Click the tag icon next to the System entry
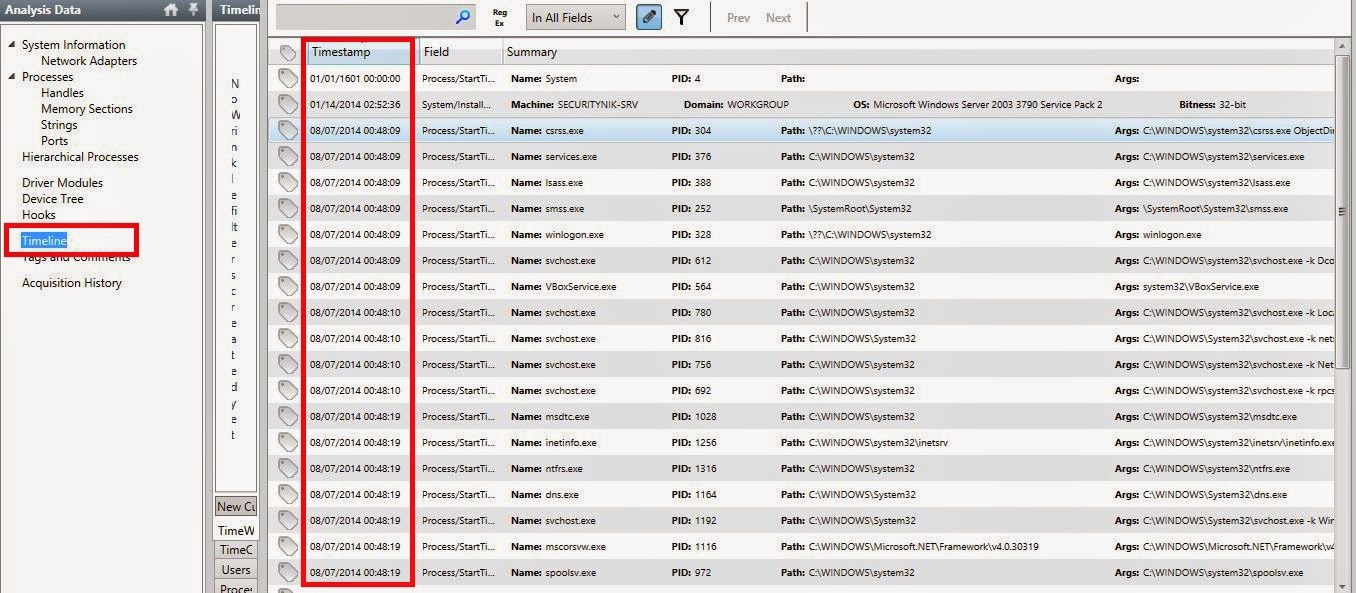Image resolution: width=1356 pixels, height=593 pixels. click(287, 78)
